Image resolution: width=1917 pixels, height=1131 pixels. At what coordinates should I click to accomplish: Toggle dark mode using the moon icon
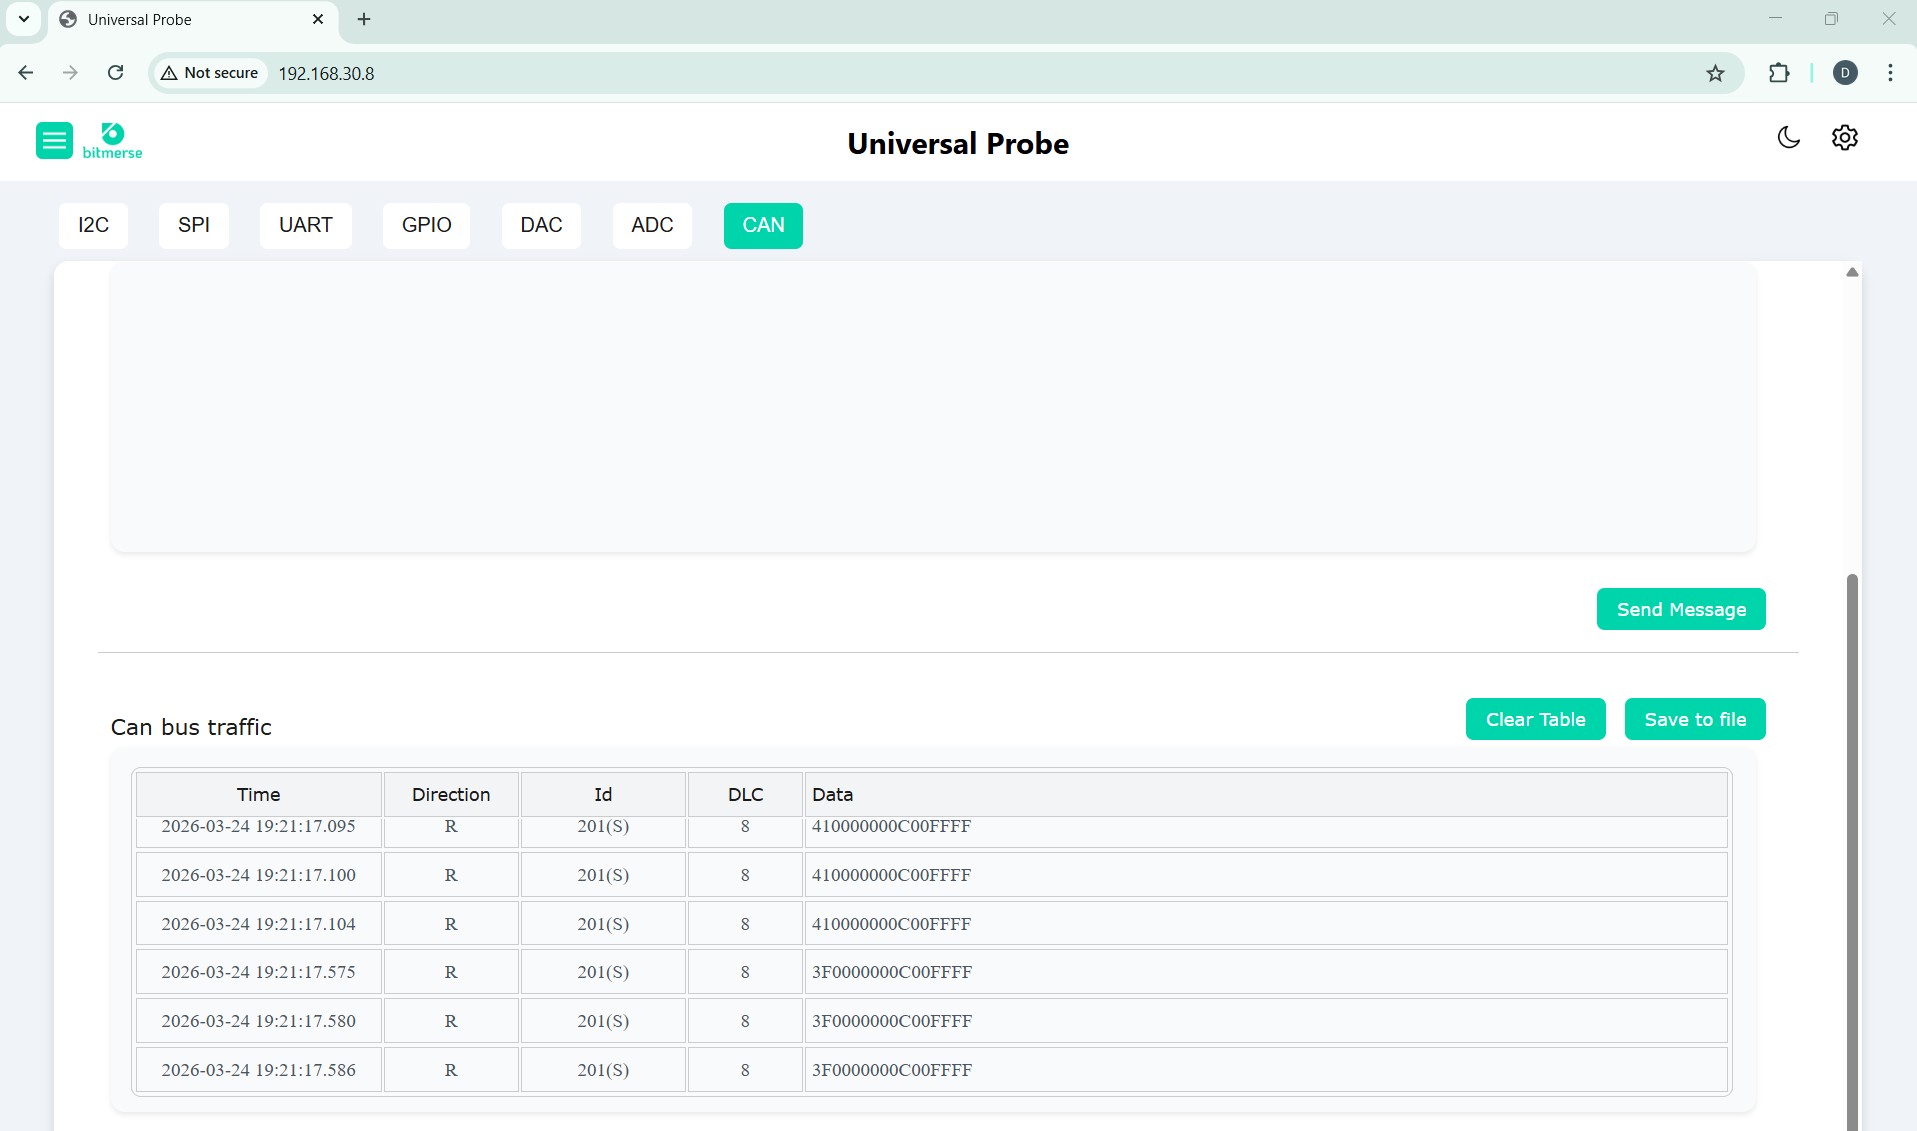click(x=1788, y=137)
